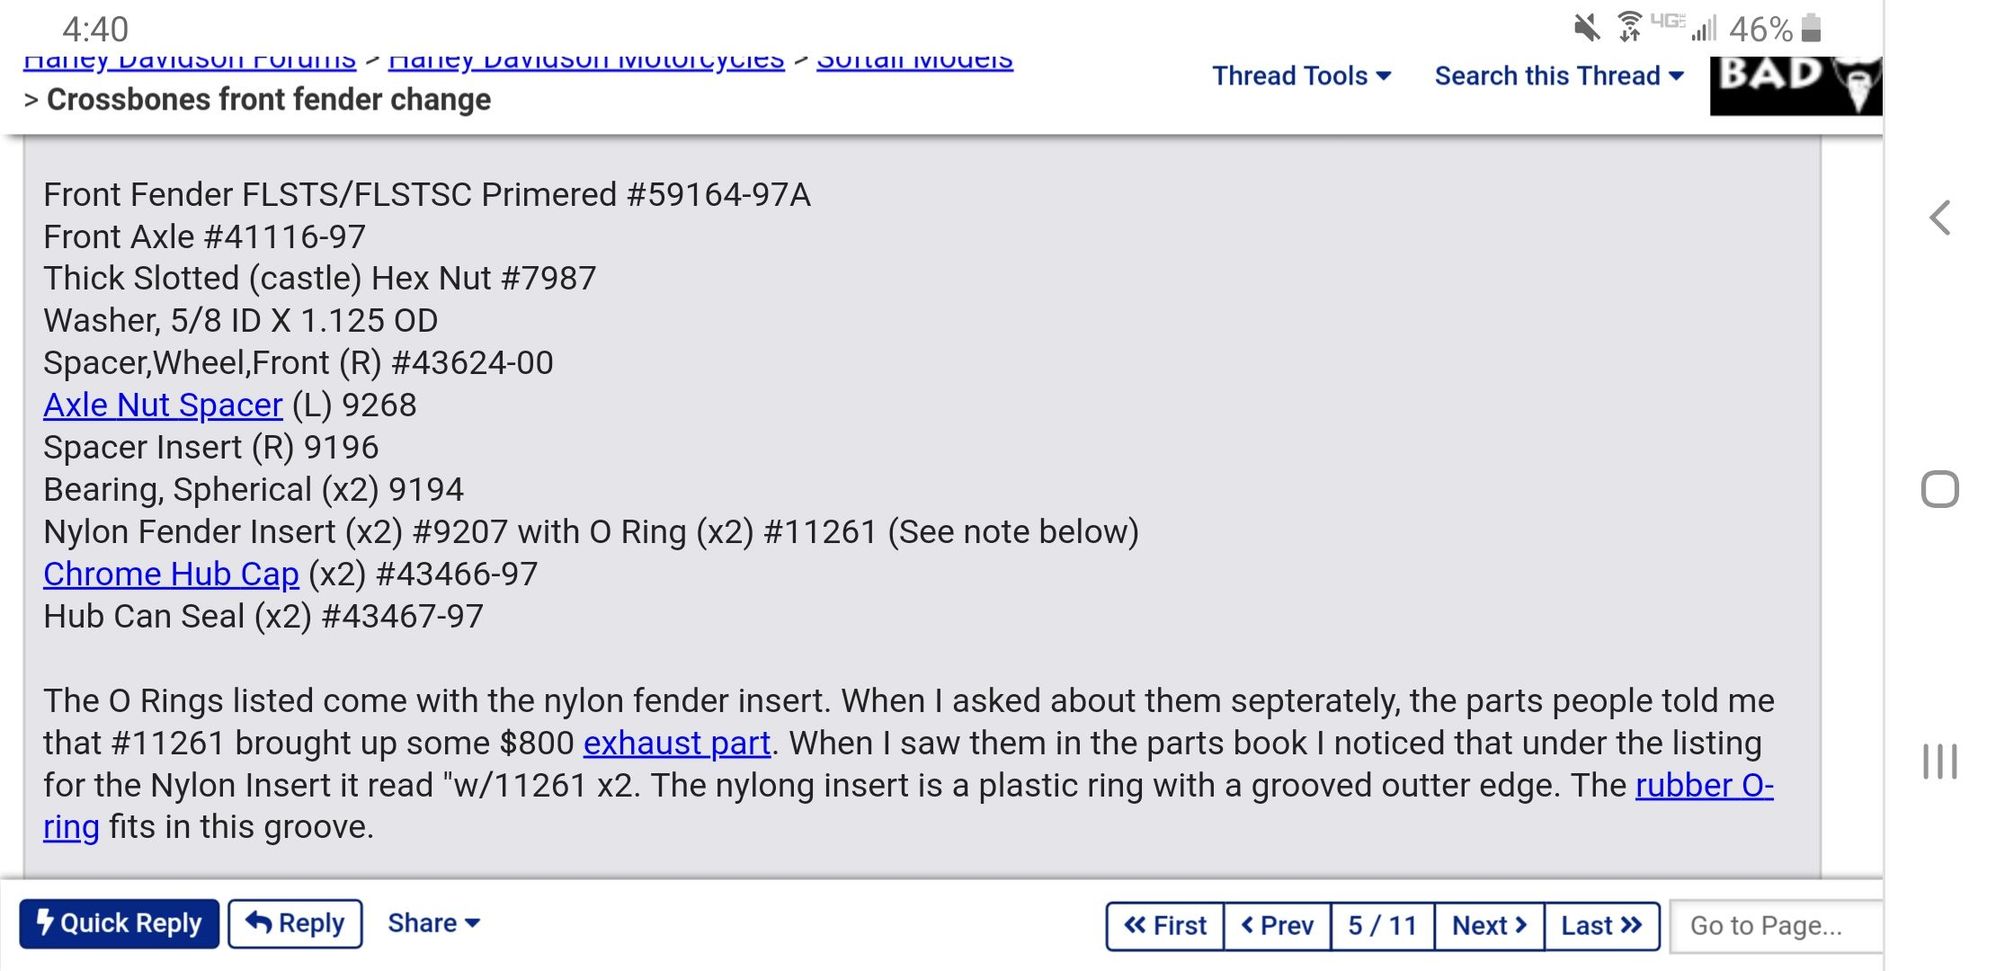This screenshot has height=971, width=1996.
Task: Go to the Prev page
Action: (1277, 926)
